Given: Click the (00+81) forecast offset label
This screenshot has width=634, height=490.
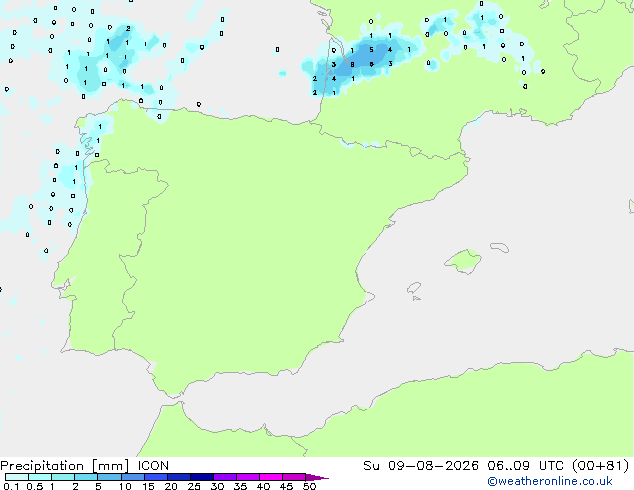Looking at the screenshot, I should coord(601,466).
